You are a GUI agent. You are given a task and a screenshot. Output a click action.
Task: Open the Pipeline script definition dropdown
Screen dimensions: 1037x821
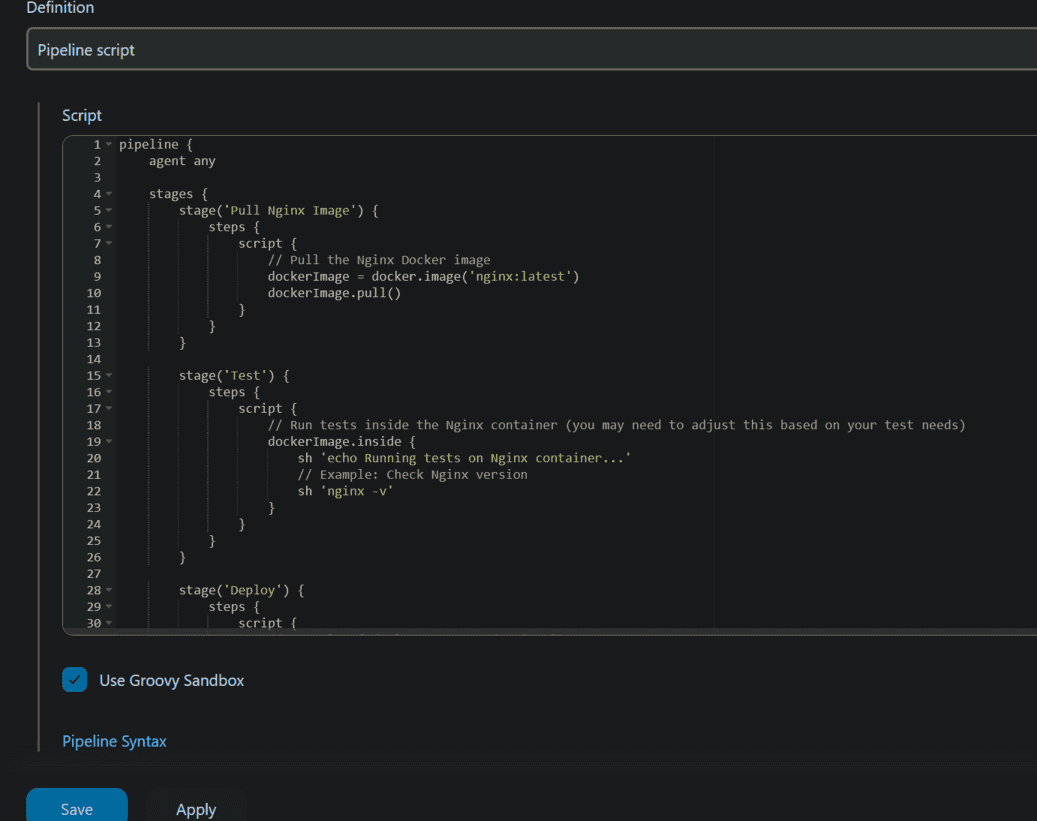[532, 49]
